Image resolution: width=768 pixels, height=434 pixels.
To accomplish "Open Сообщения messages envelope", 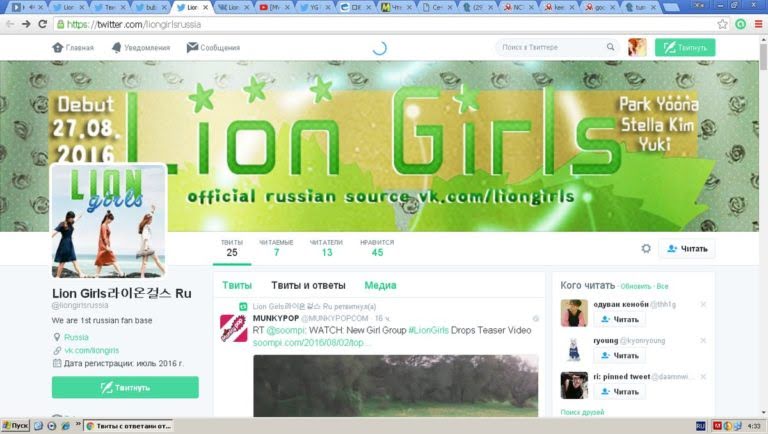I will click(x=213, y=48).
